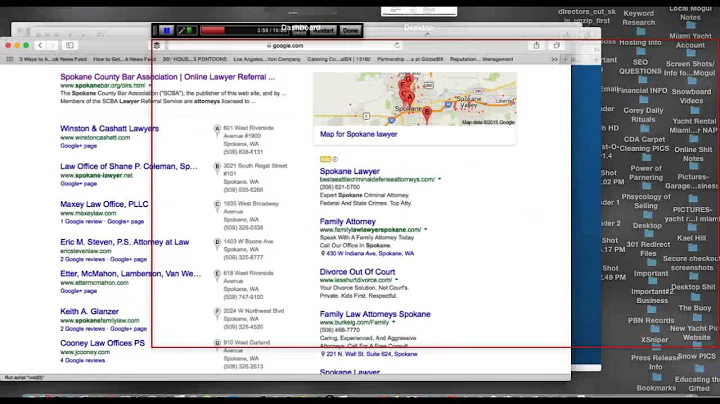Go back in Safari history
The image size is (720, 404).
click(x=40, y=45)
